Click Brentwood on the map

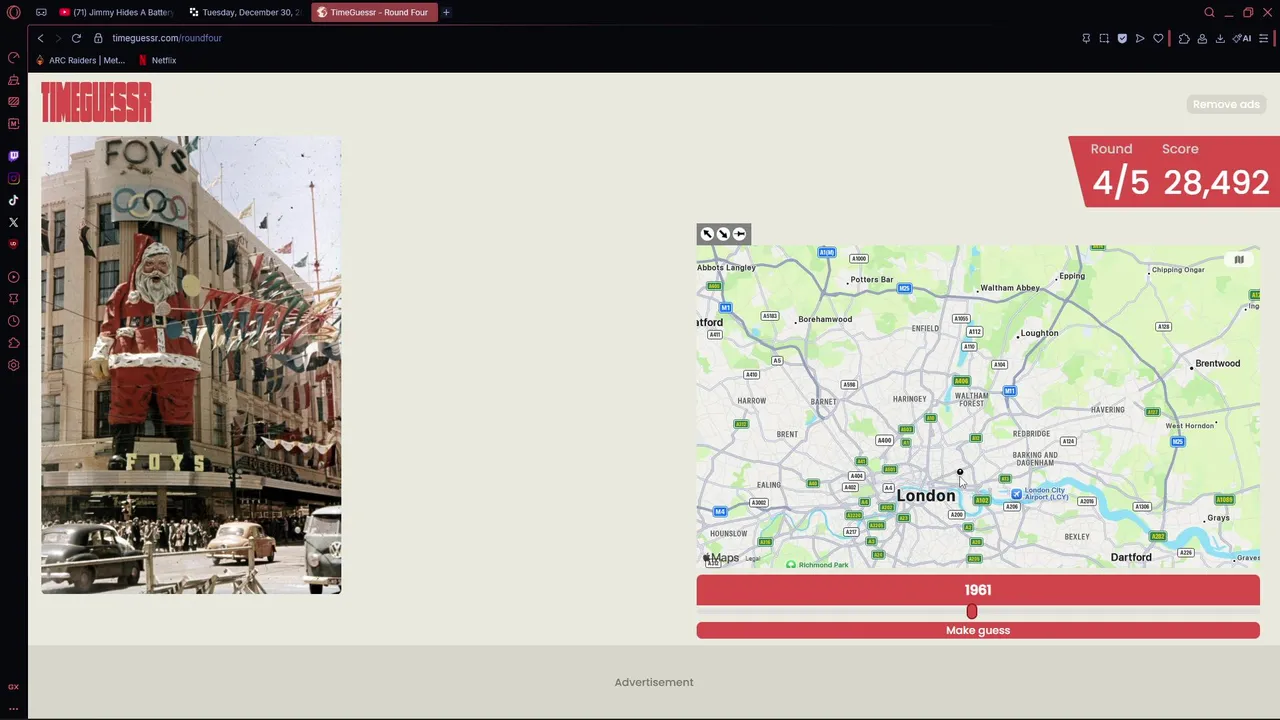tap(1217, 363)
